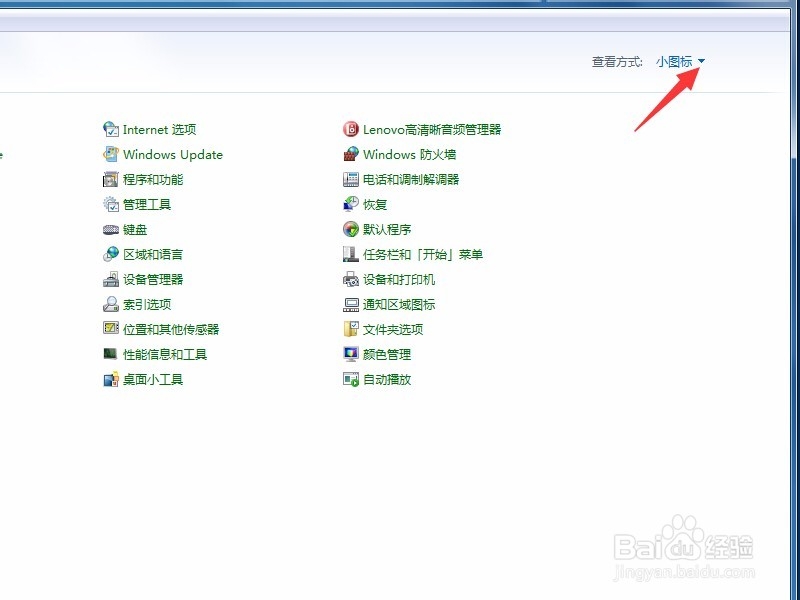This screenshot has width=800, height=600.
Task: Click the 颜色管理 monitor icon
Action: pyautogui.click(x=351, y=354)
